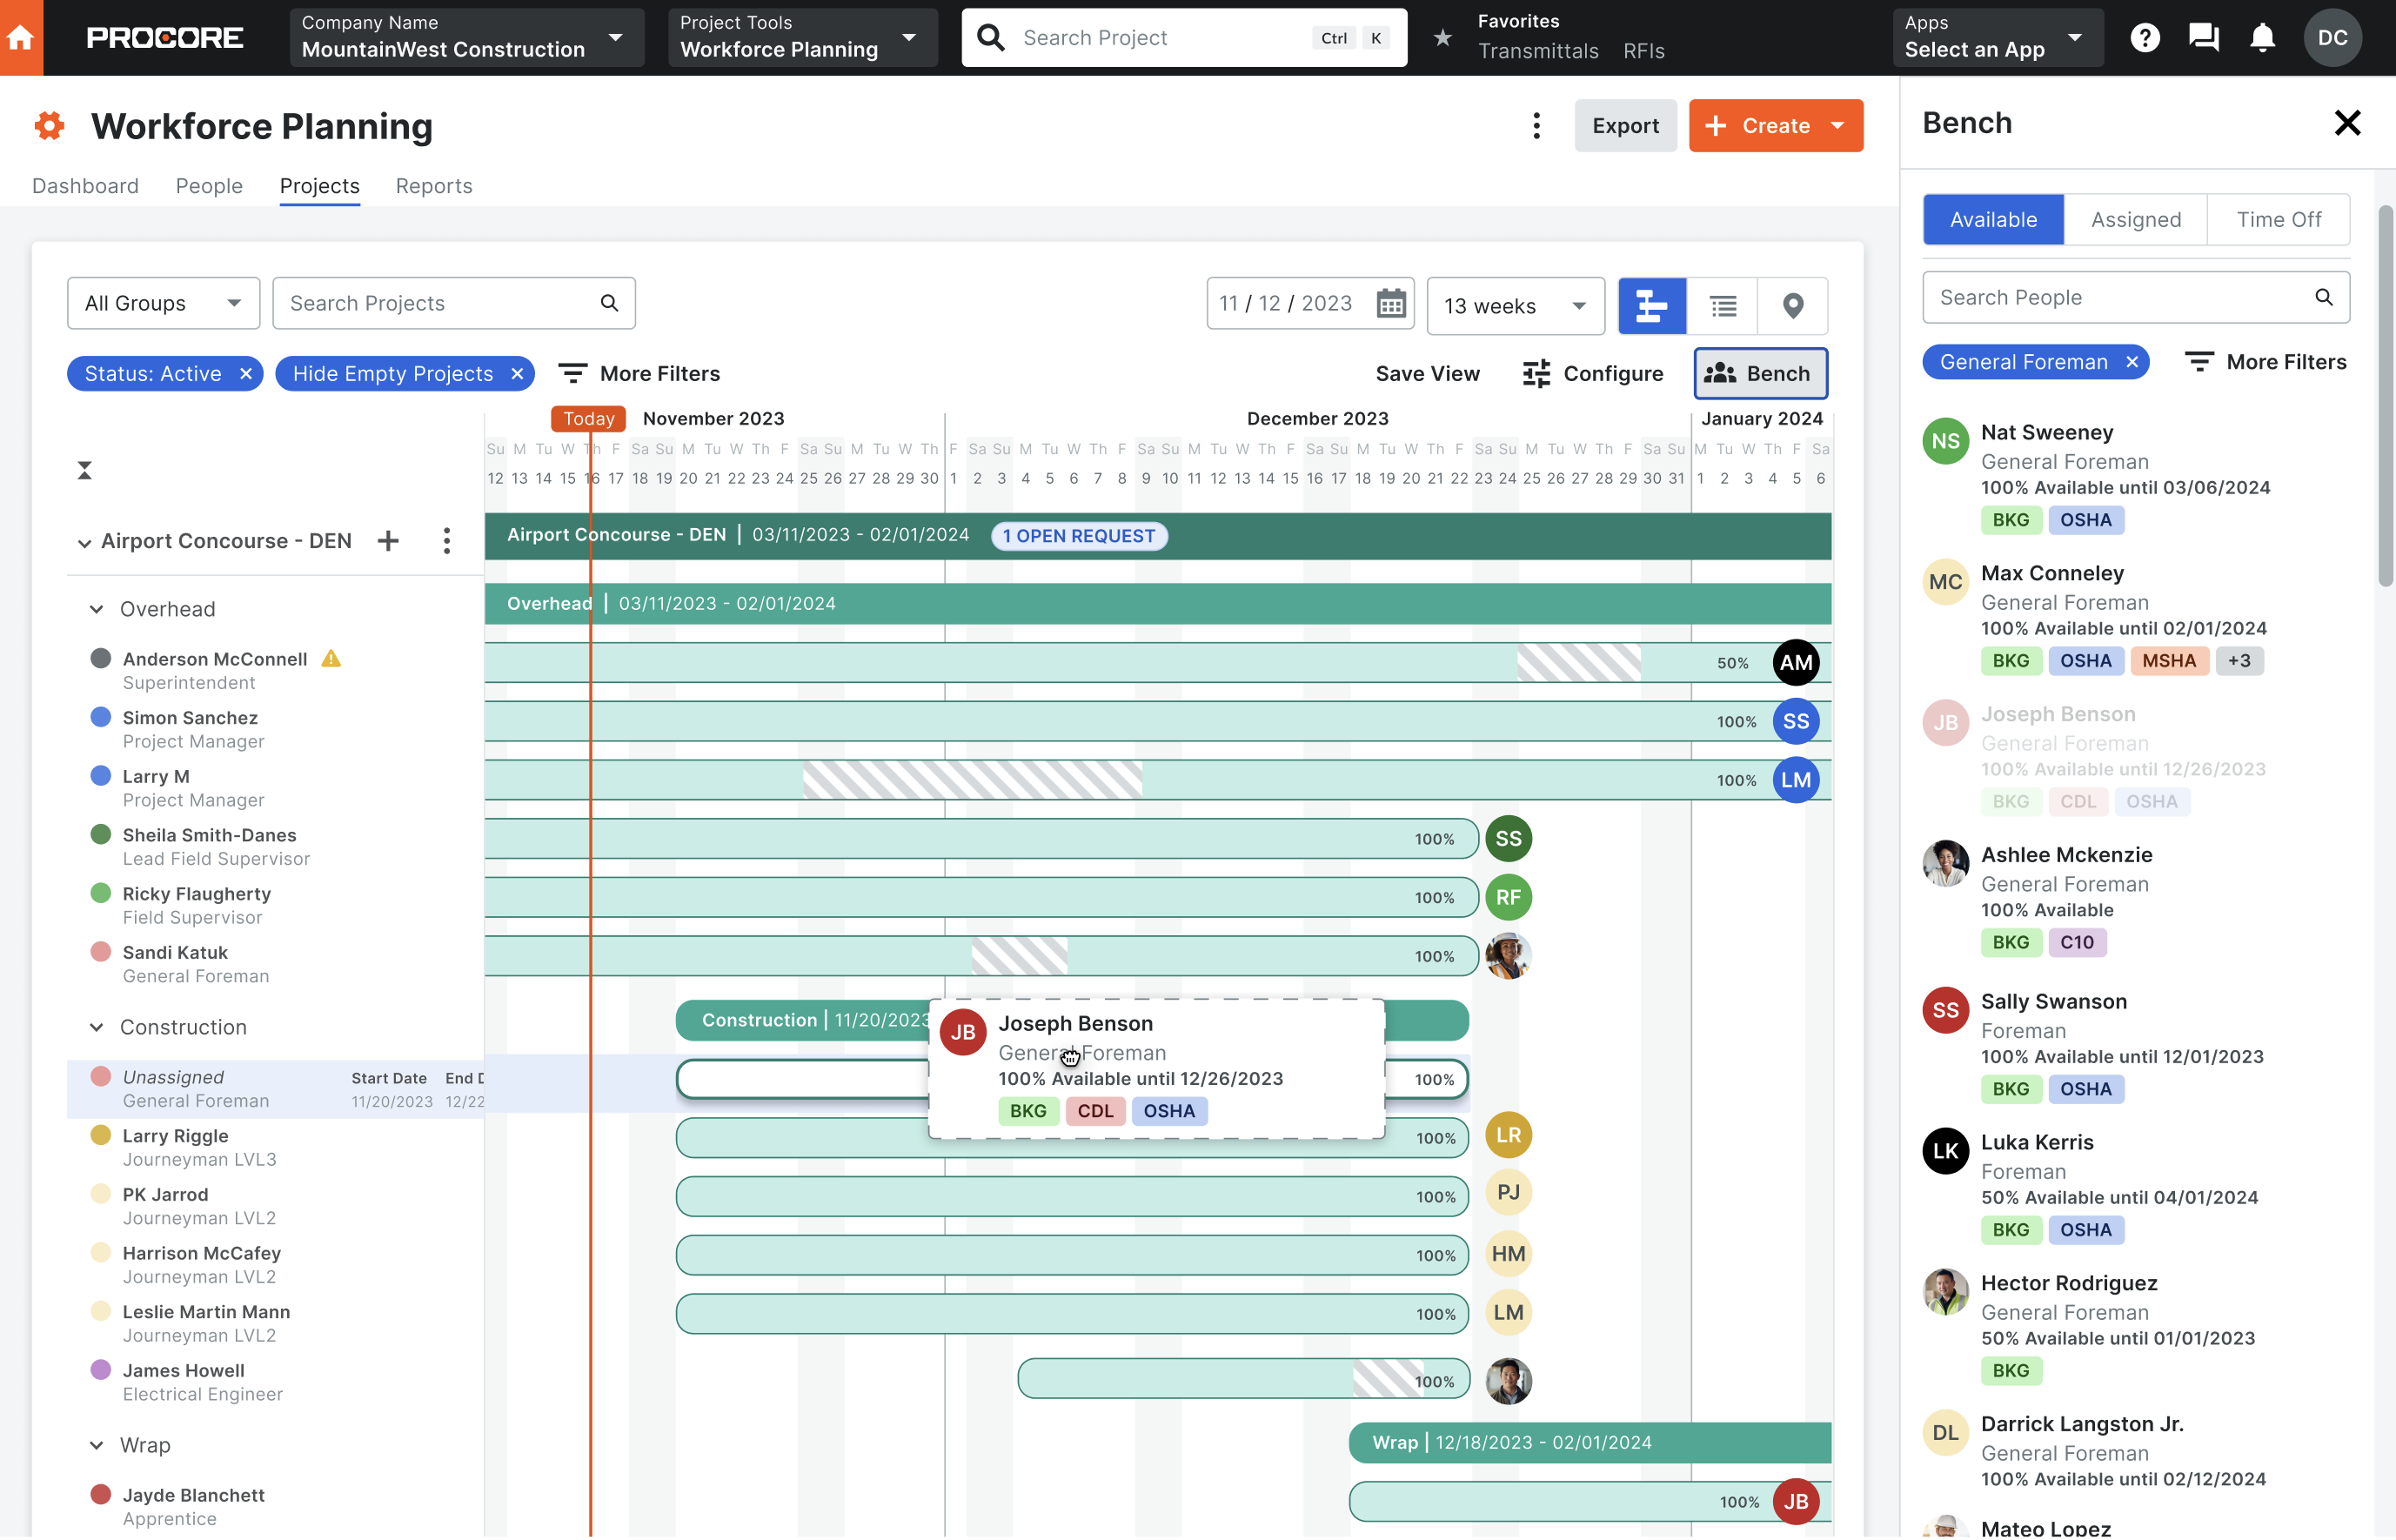Remove Hide Empty Projects filter chip
The height and width of the screenshot is (1540, 2396).
click(517, 373)
